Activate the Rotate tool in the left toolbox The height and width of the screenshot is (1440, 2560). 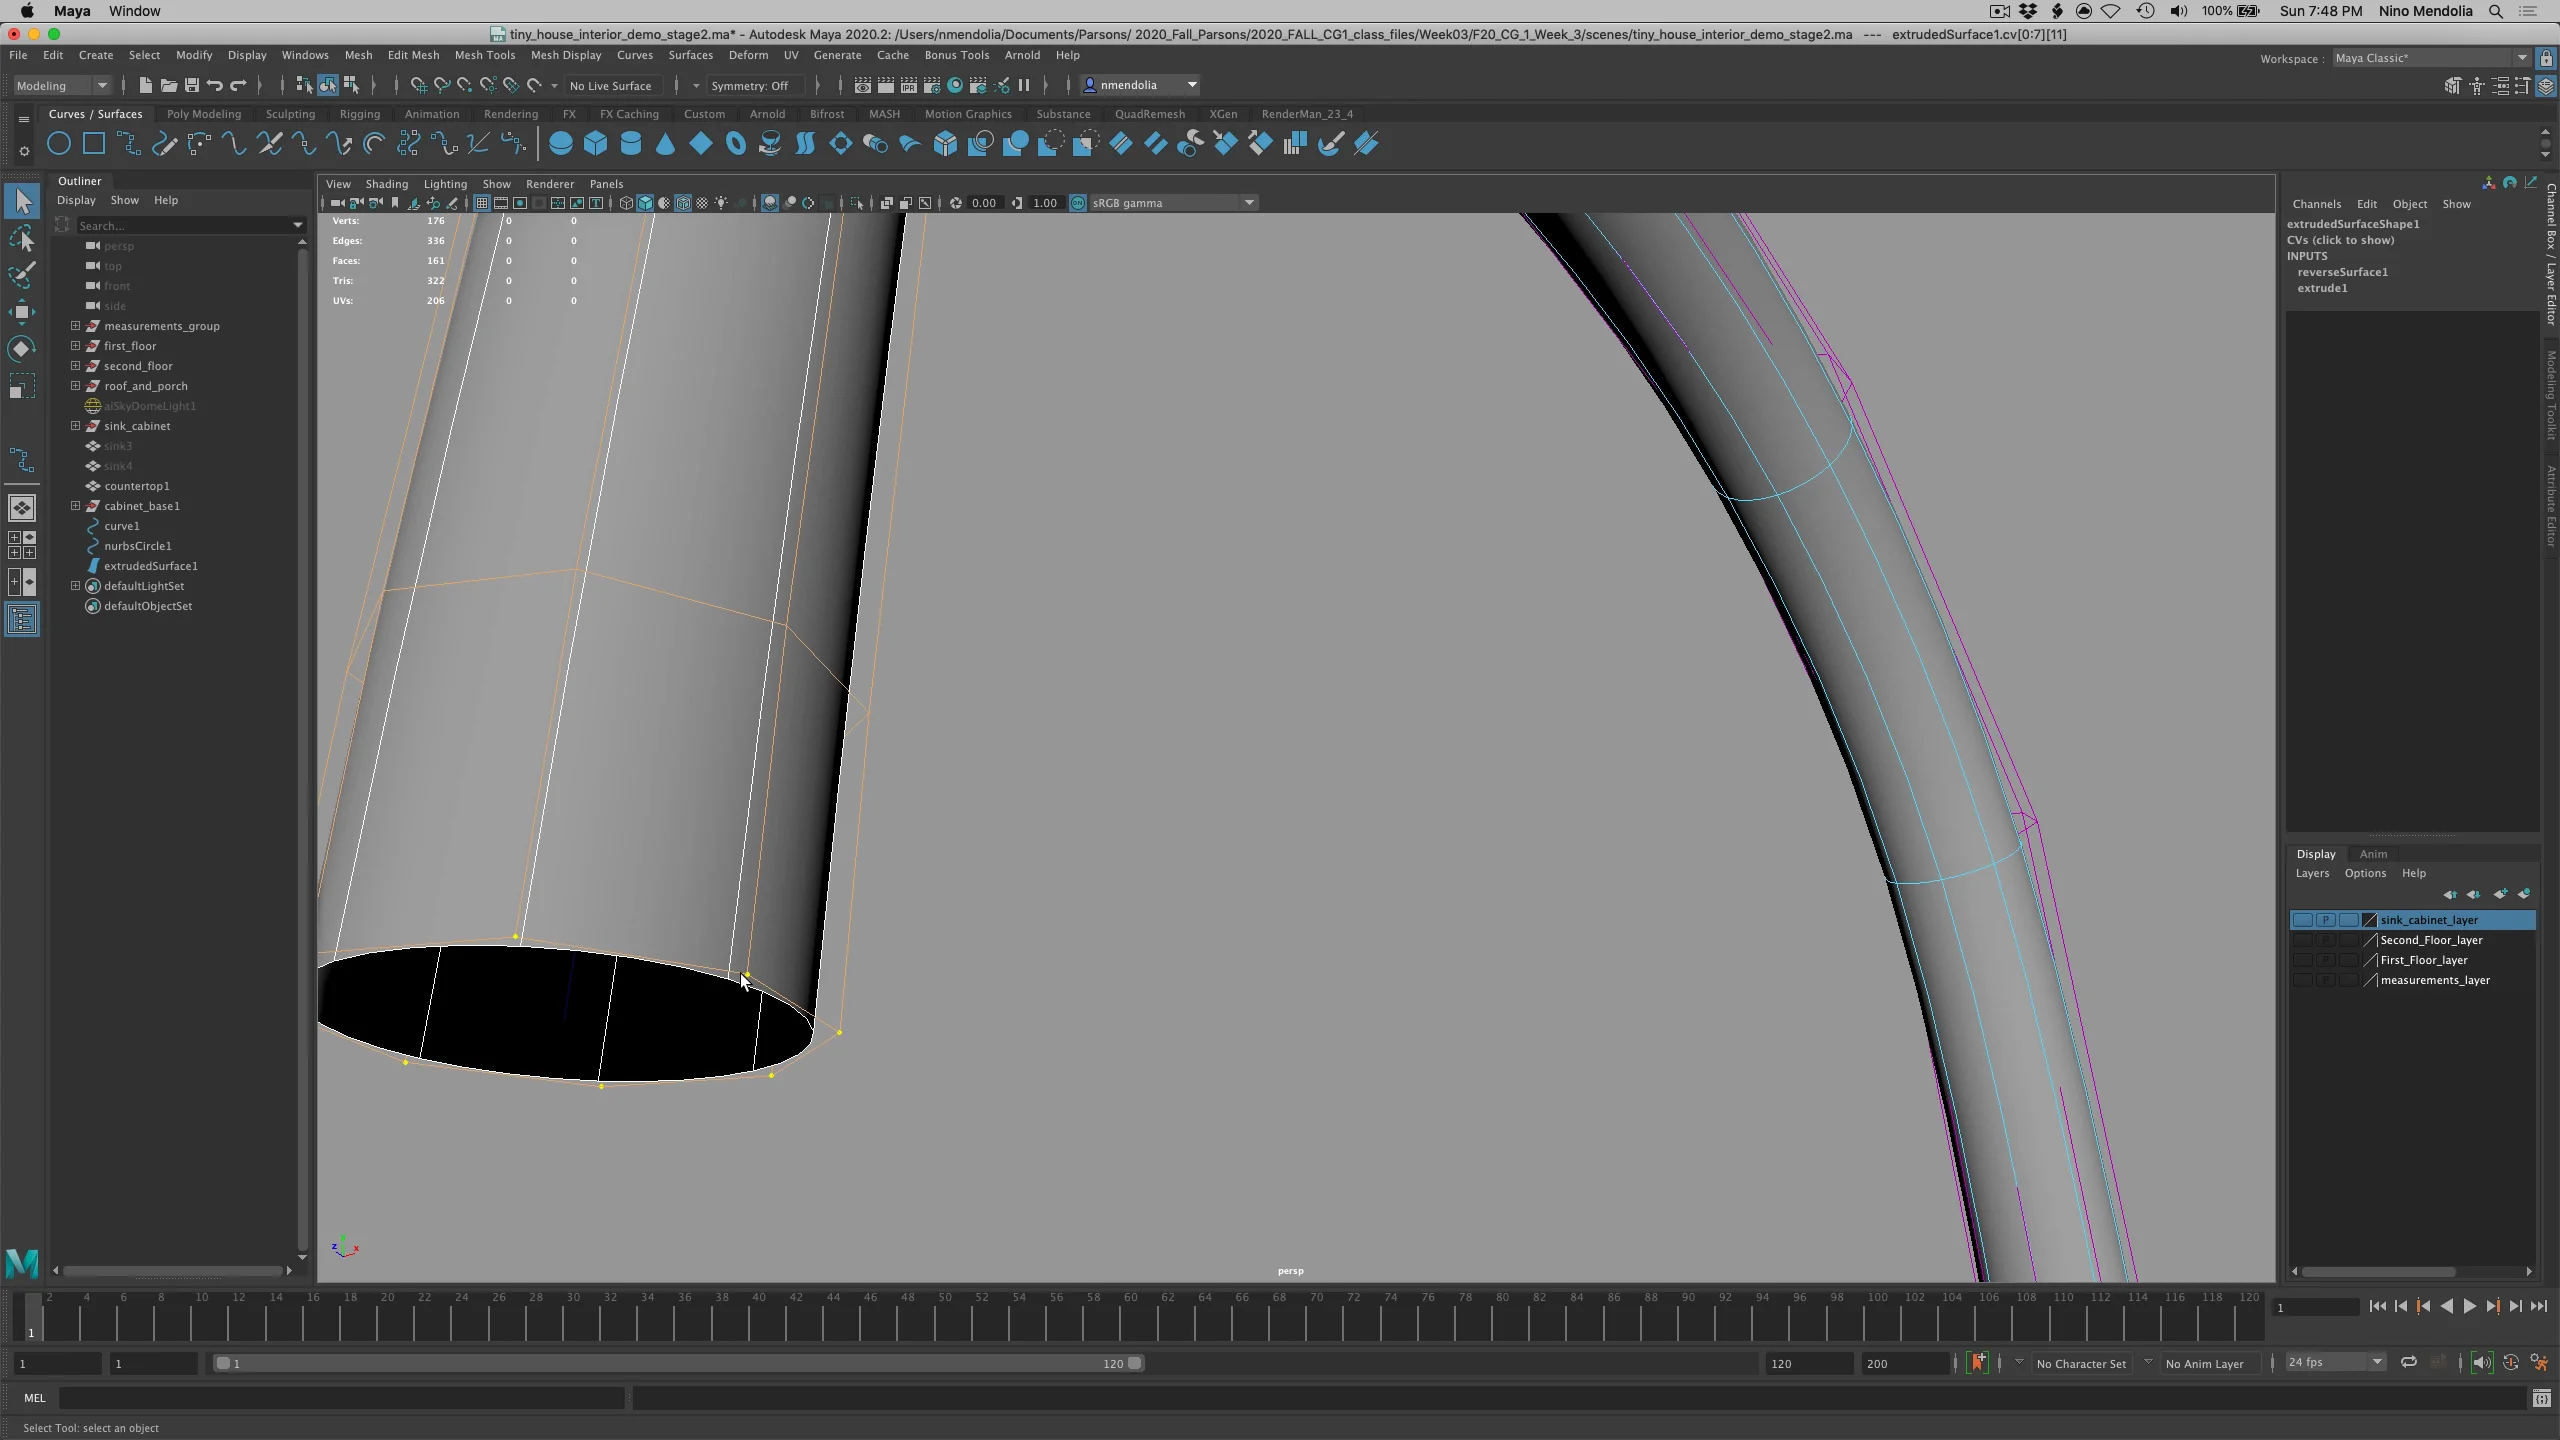pos(22,348)
